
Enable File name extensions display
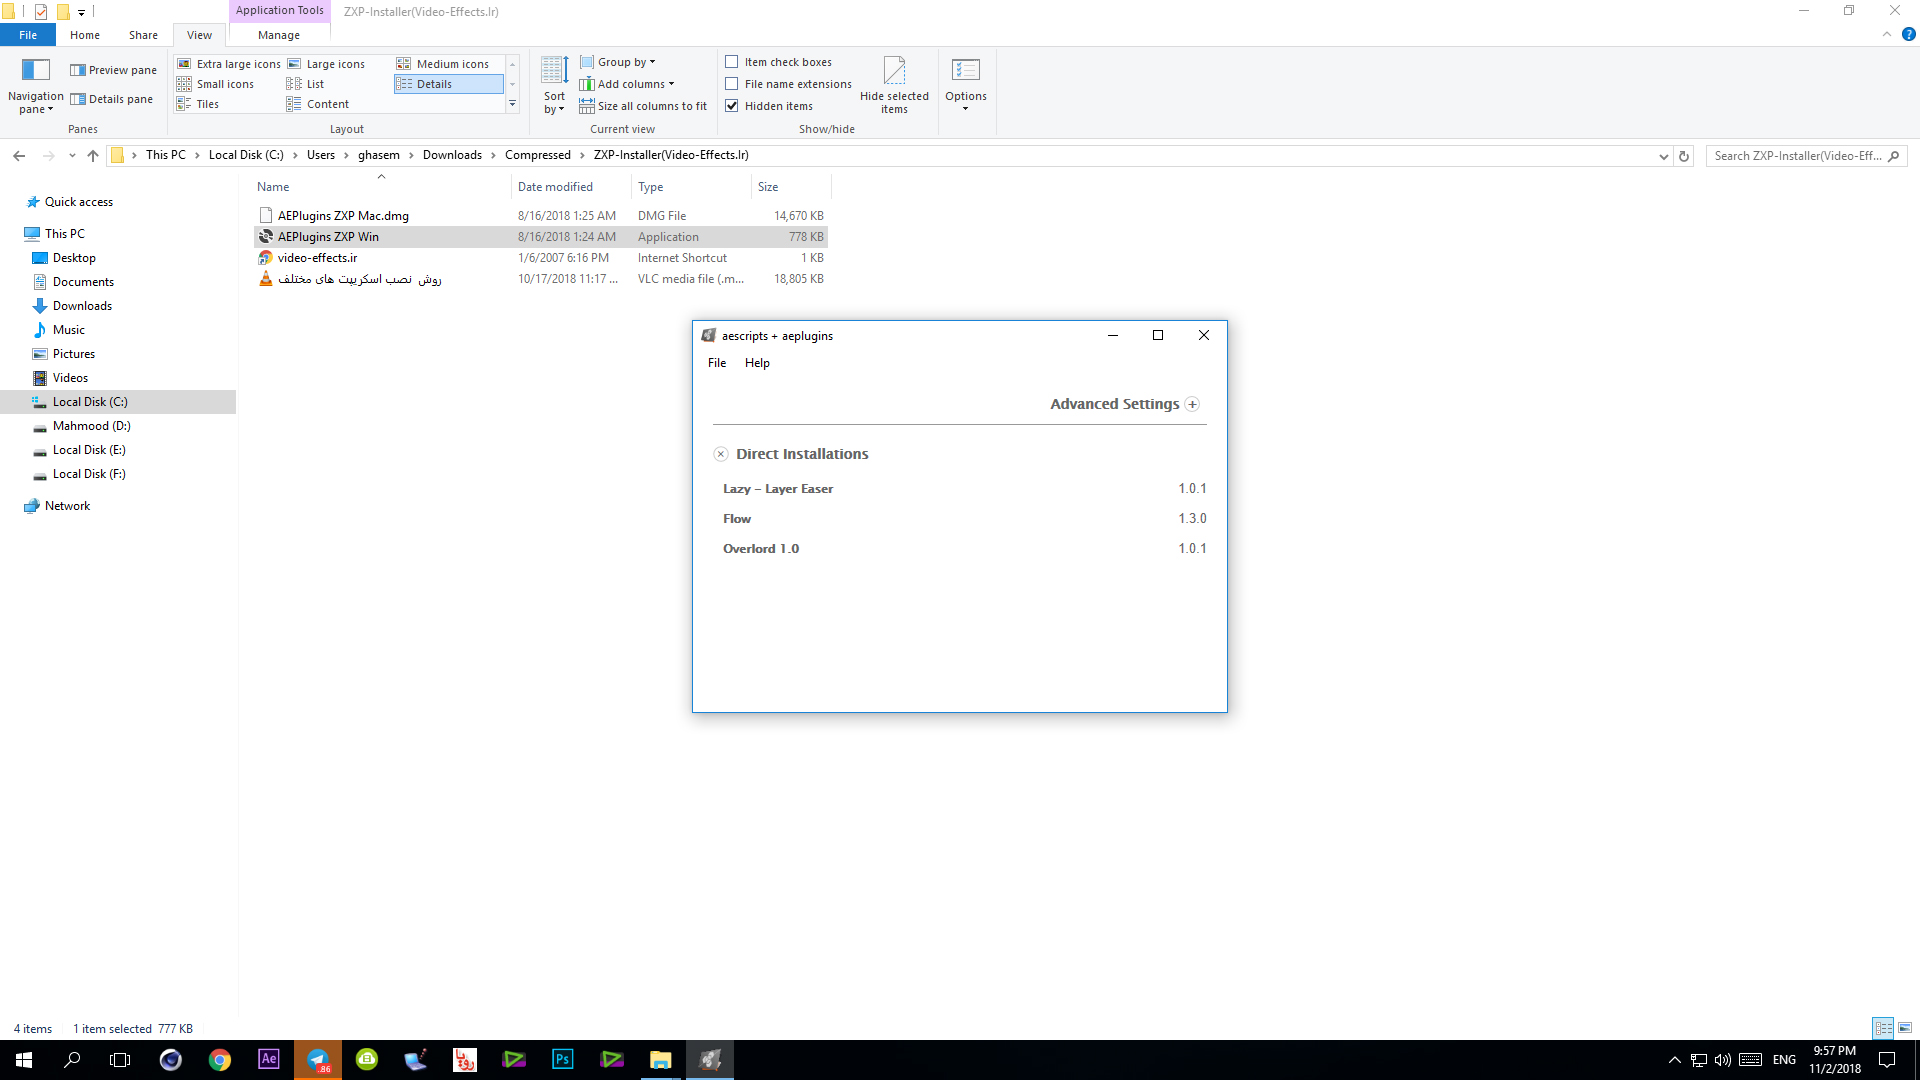(732, 83)
